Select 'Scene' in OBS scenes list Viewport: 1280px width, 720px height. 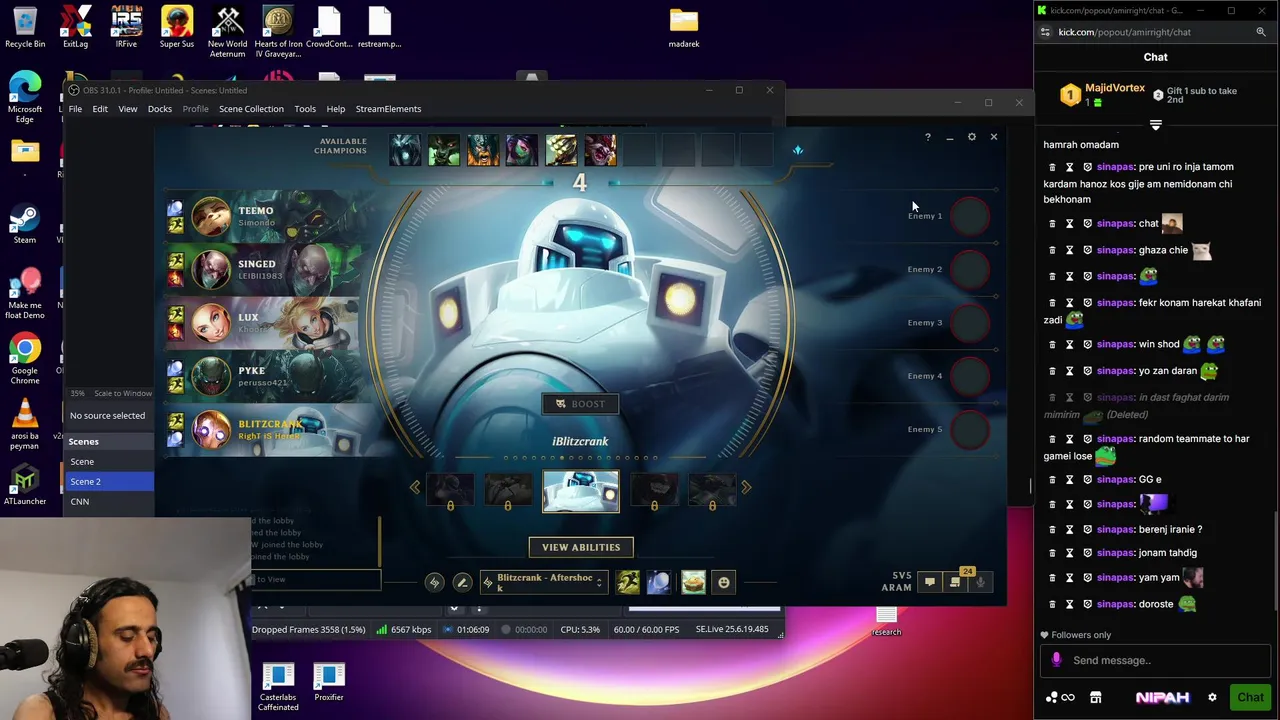[110, 462]
